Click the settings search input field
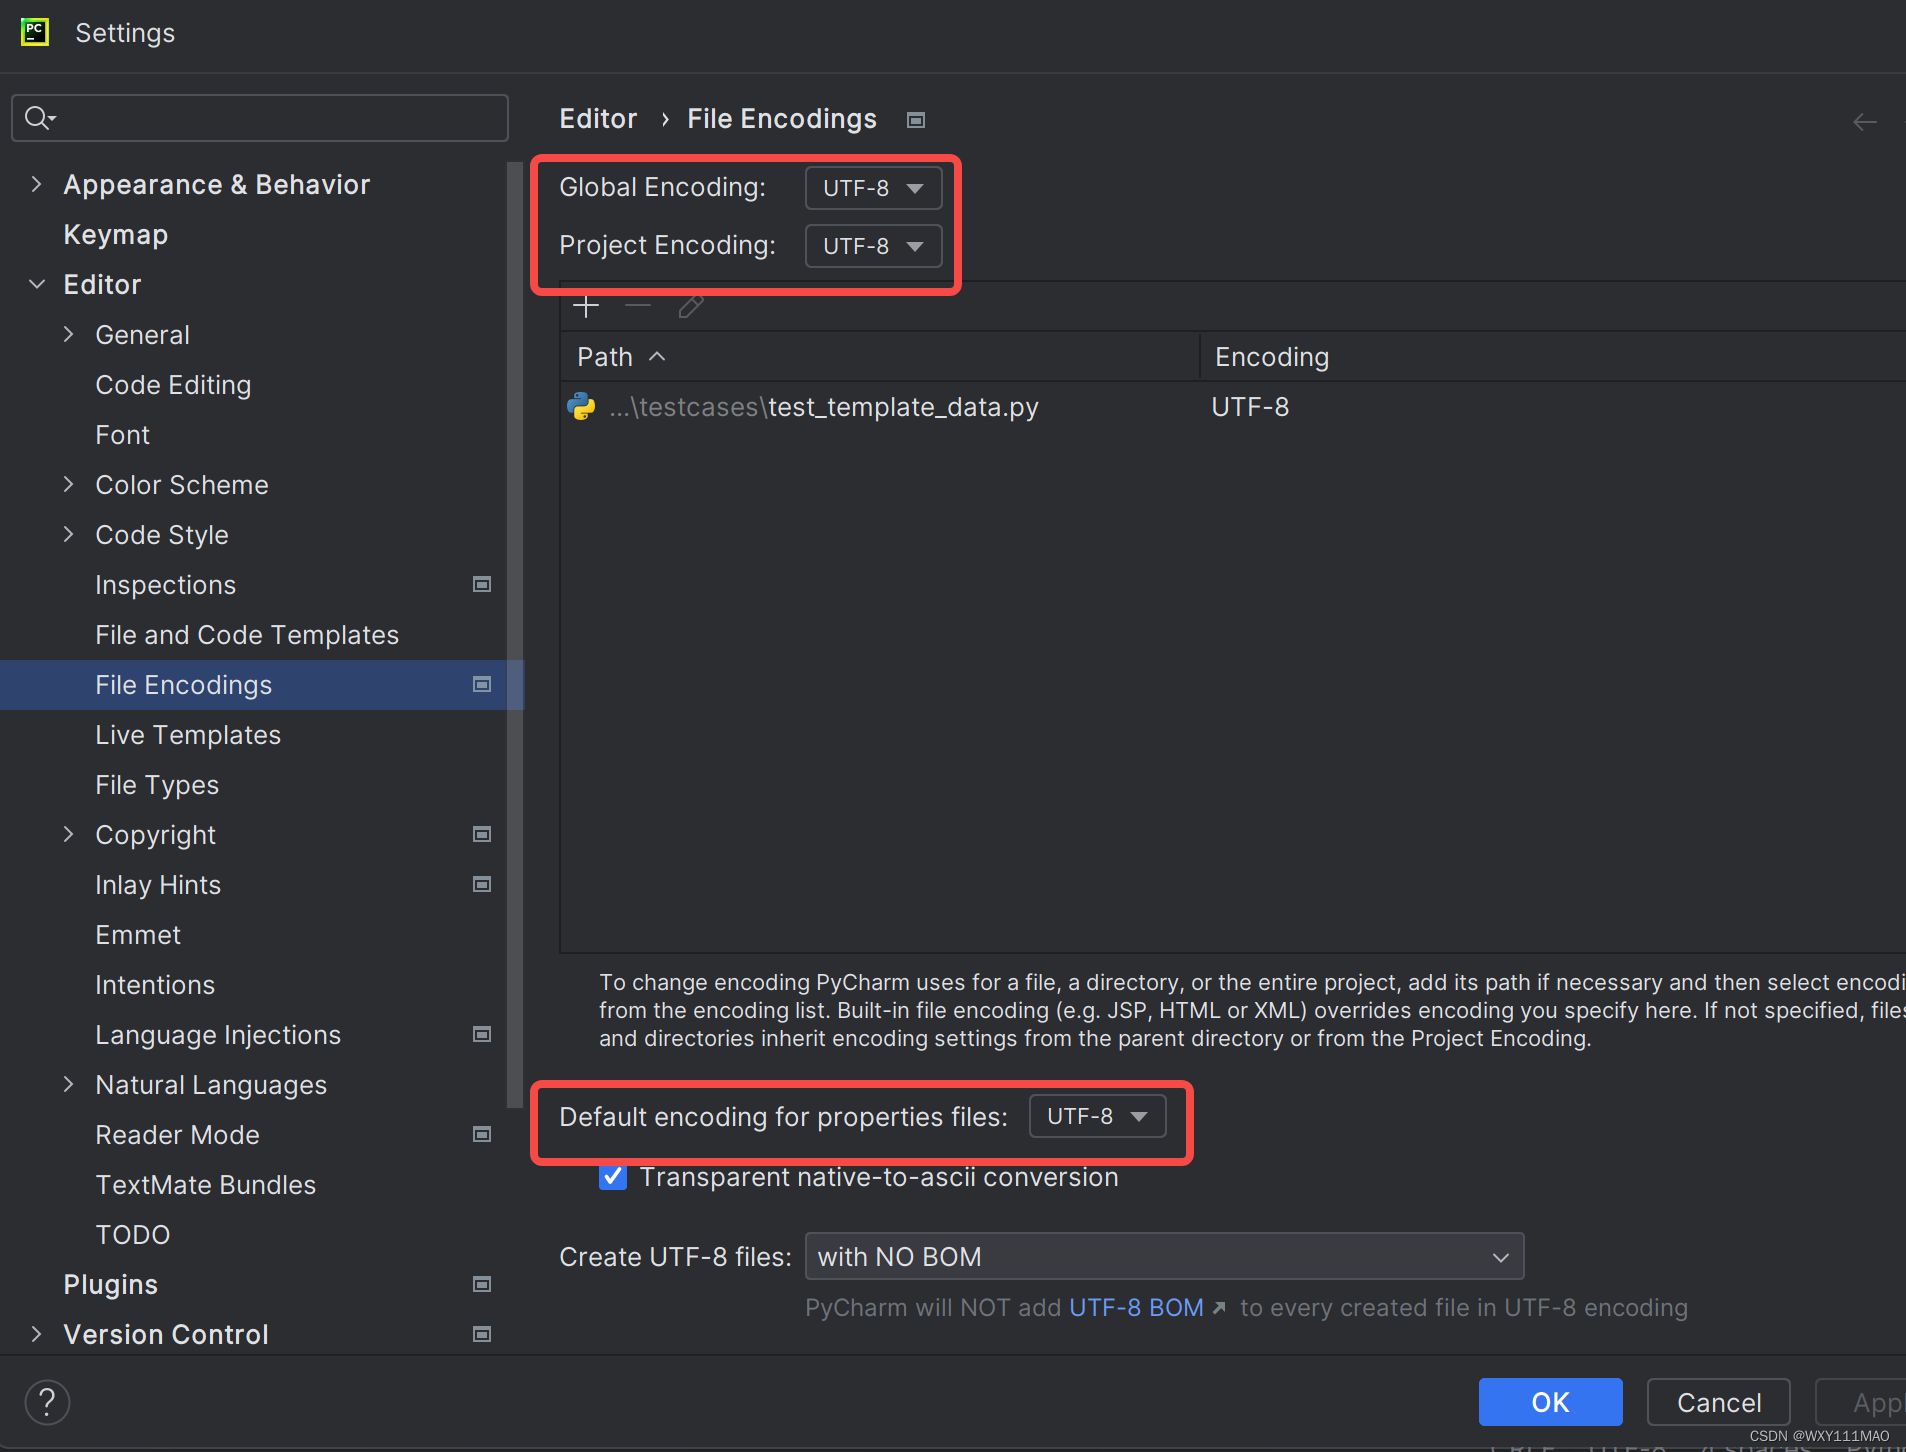This screenshot has height=1452, width=1906. tap(260, 118)
